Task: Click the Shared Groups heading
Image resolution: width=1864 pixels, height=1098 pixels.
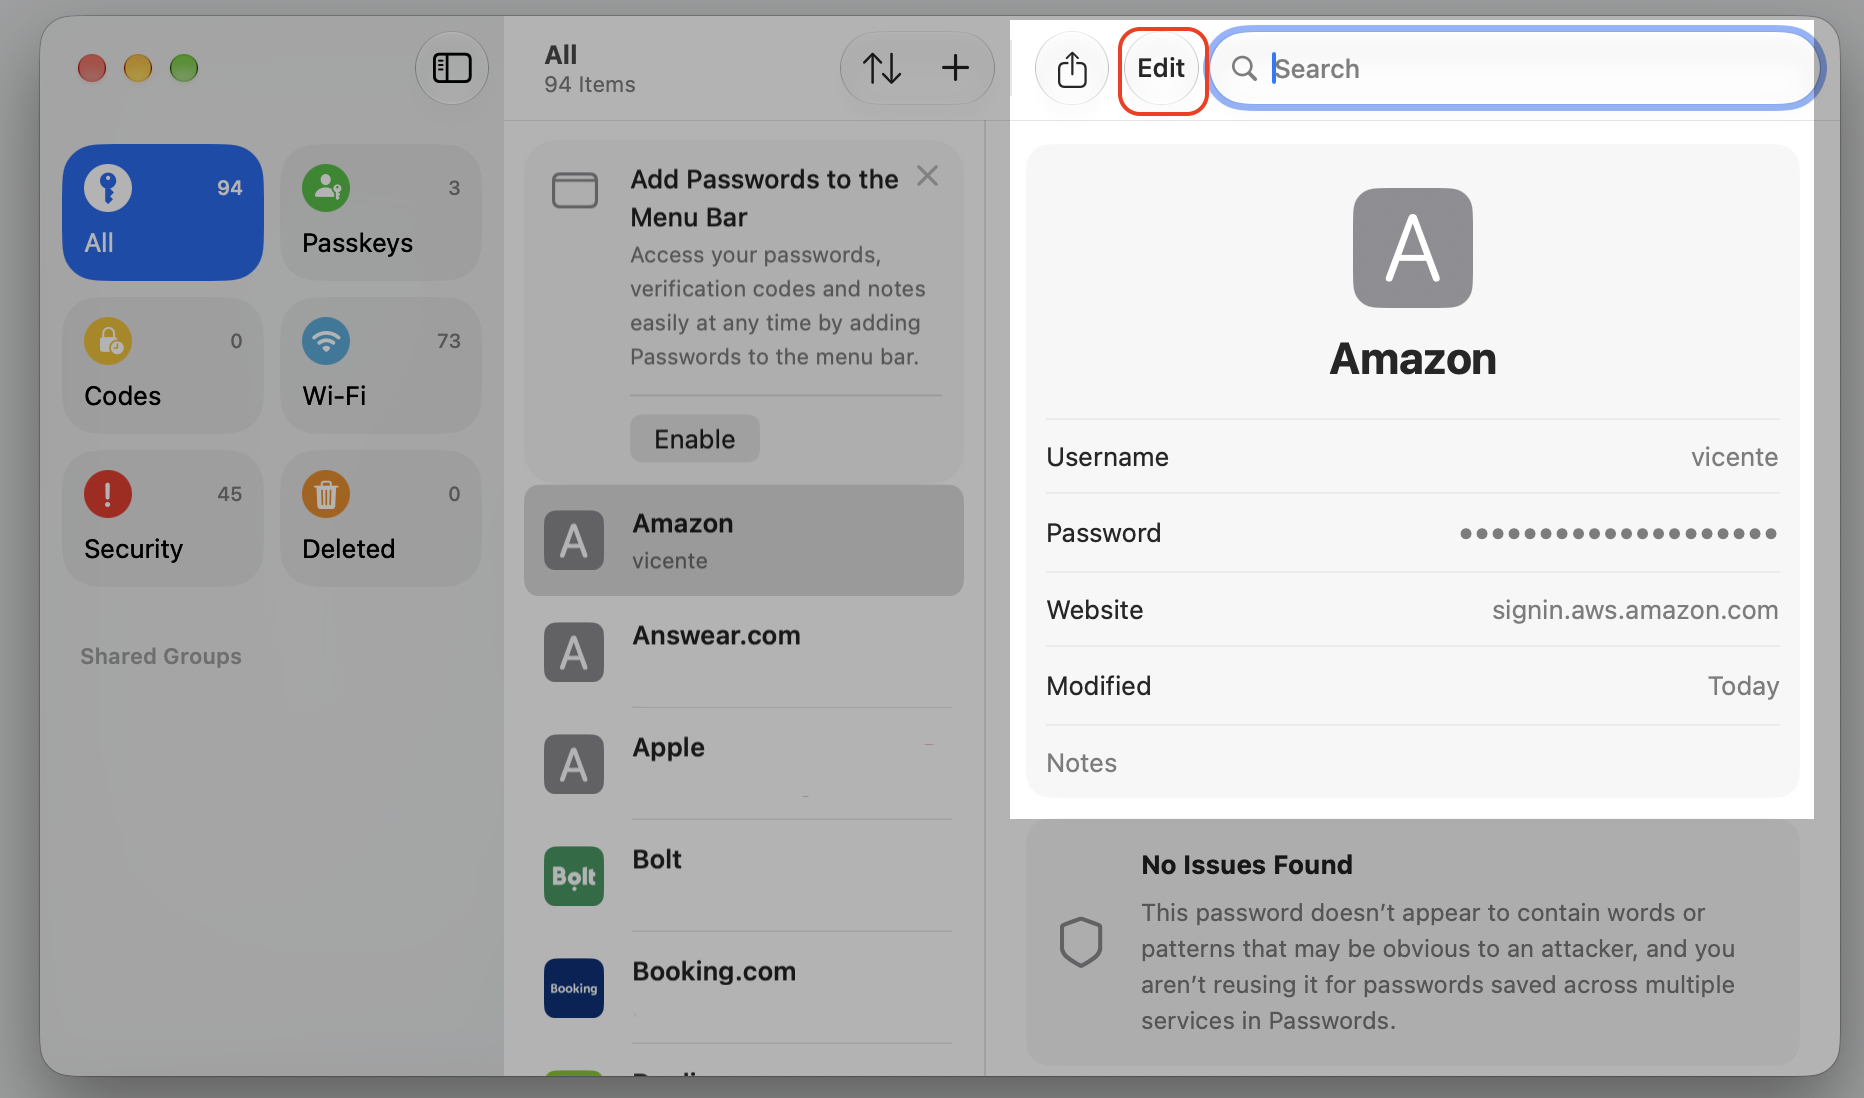Action: pyautogui.click(x=161, y=656)
